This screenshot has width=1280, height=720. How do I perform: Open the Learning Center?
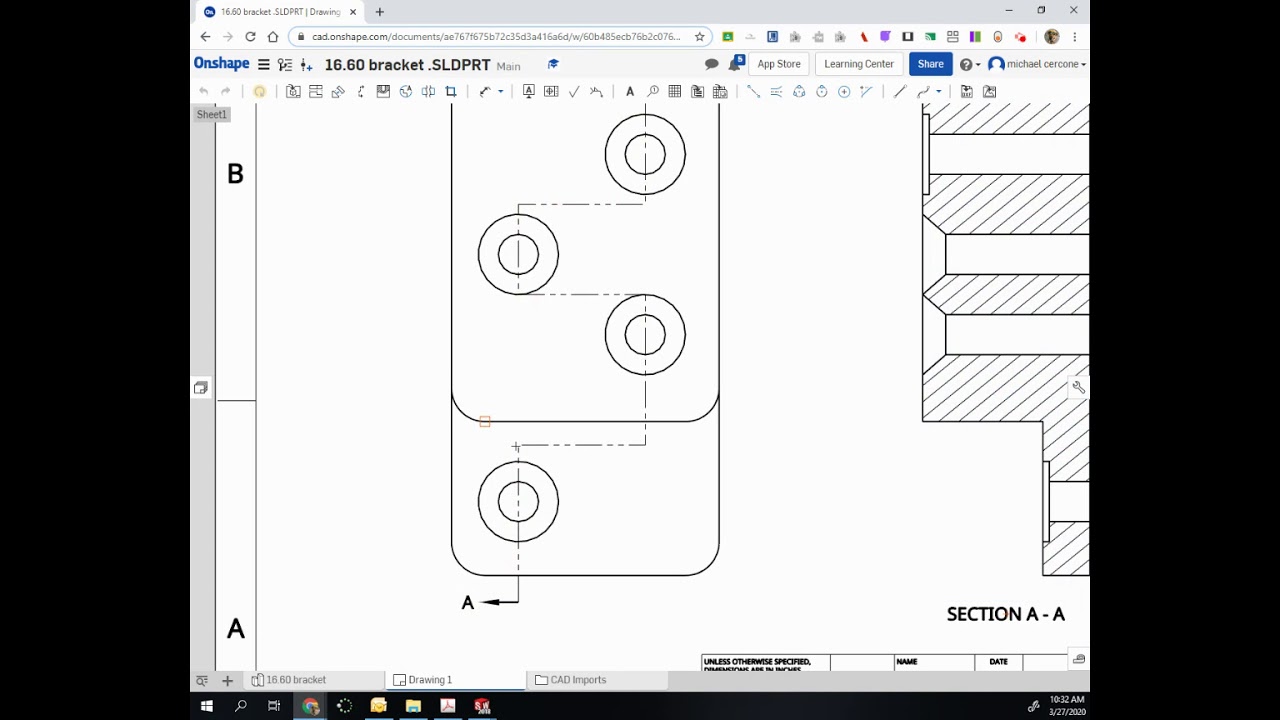tap(859, 64)
